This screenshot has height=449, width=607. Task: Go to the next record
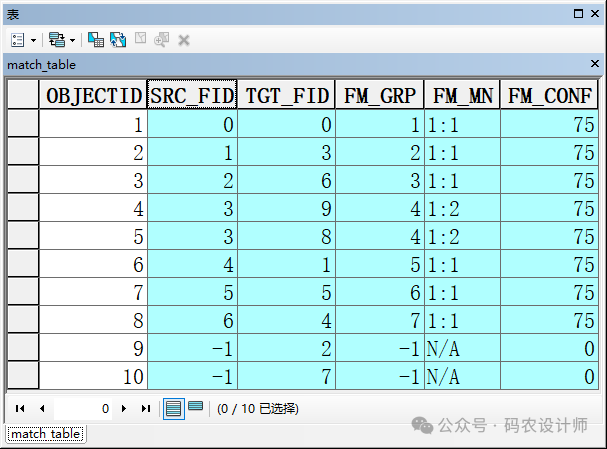[124, 409]
